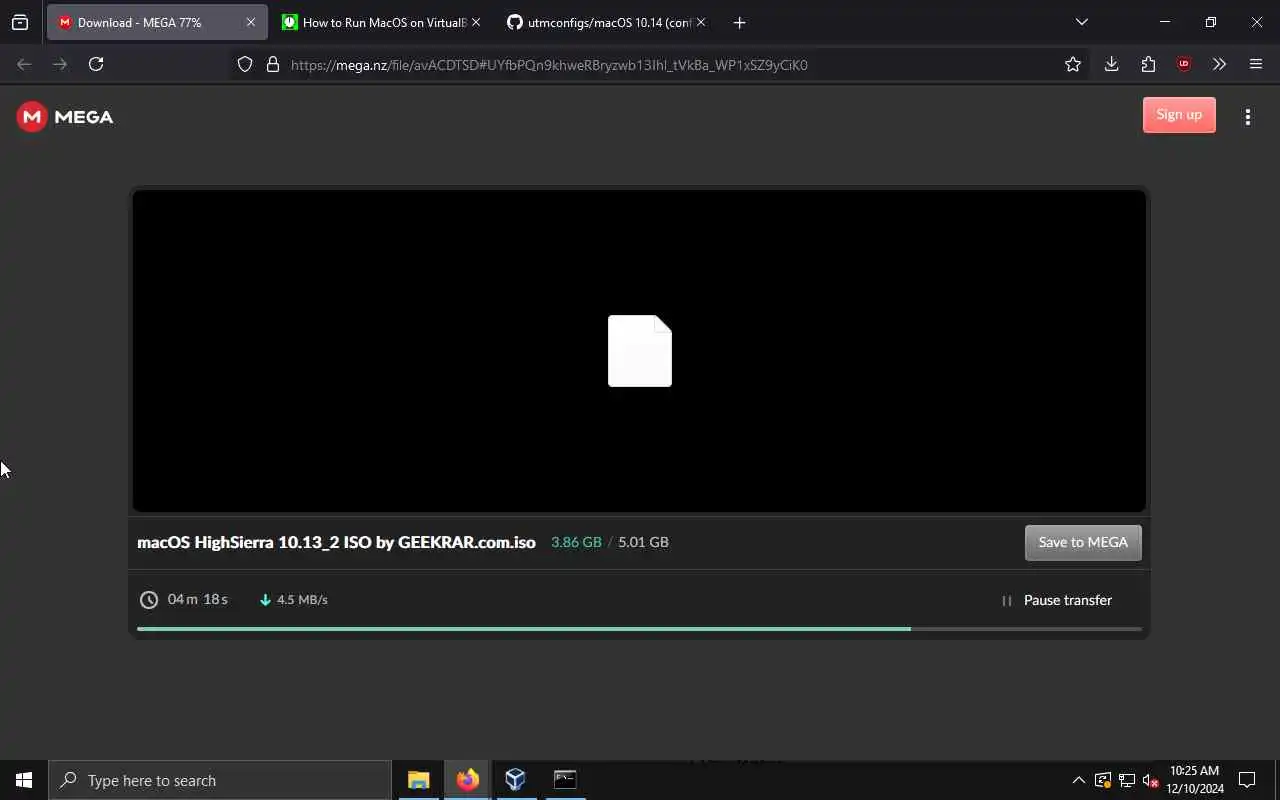Open the MEGA three-dot options menu
The height and width of the screenshot is (800, 1280).
[x=1248, y=117]
